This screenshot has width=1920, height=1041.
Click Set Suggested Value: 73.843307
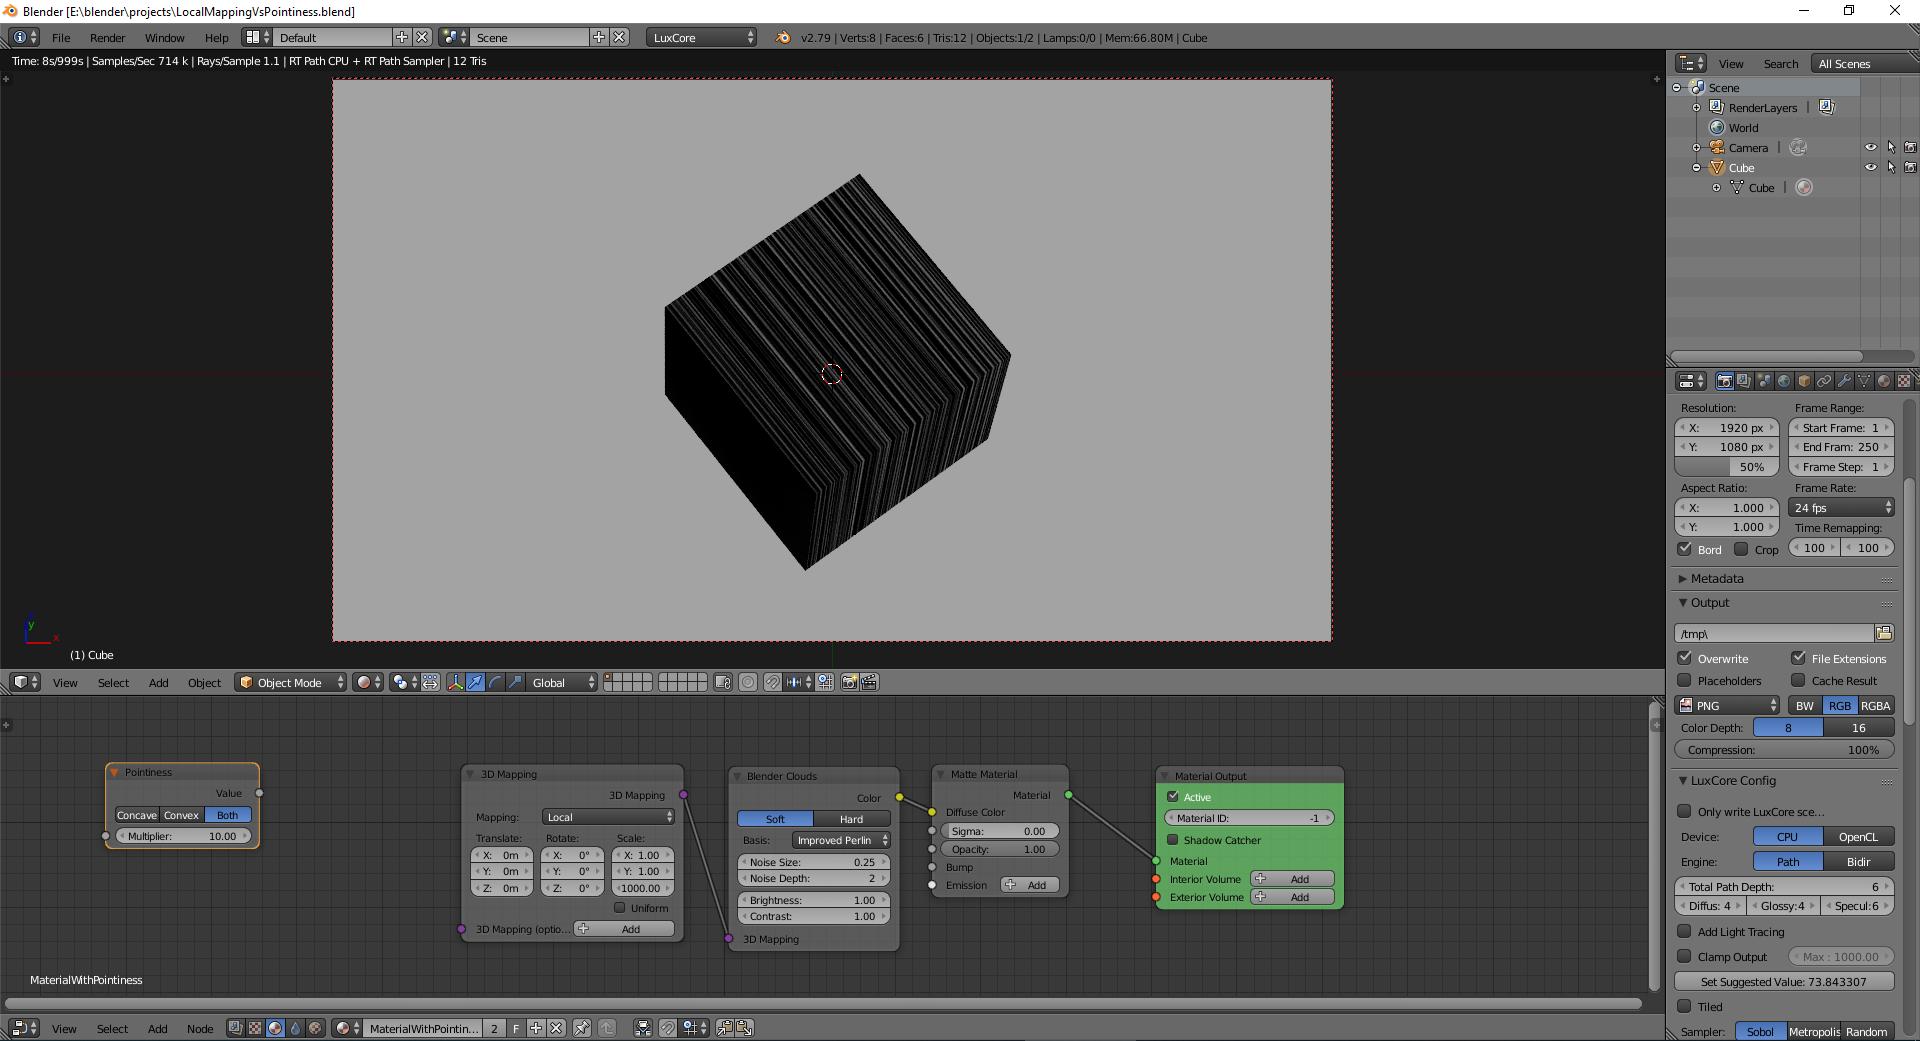(1783, 982)
